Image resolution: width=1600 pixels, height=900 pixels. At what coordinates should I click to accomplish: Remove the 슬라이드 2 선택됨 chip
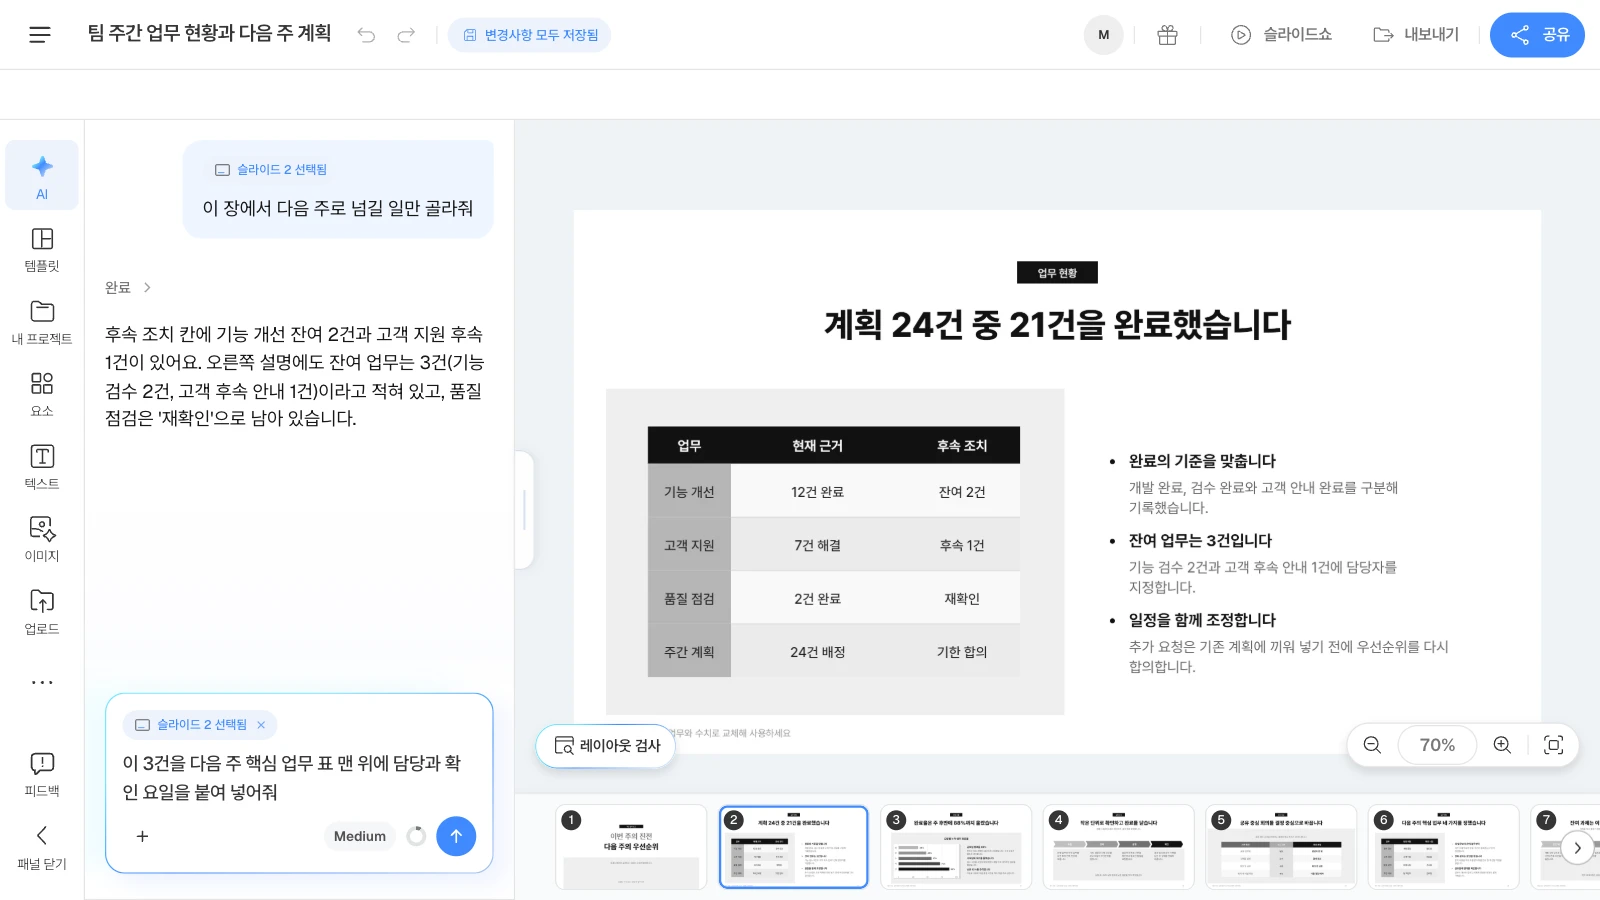click(261, 725)
